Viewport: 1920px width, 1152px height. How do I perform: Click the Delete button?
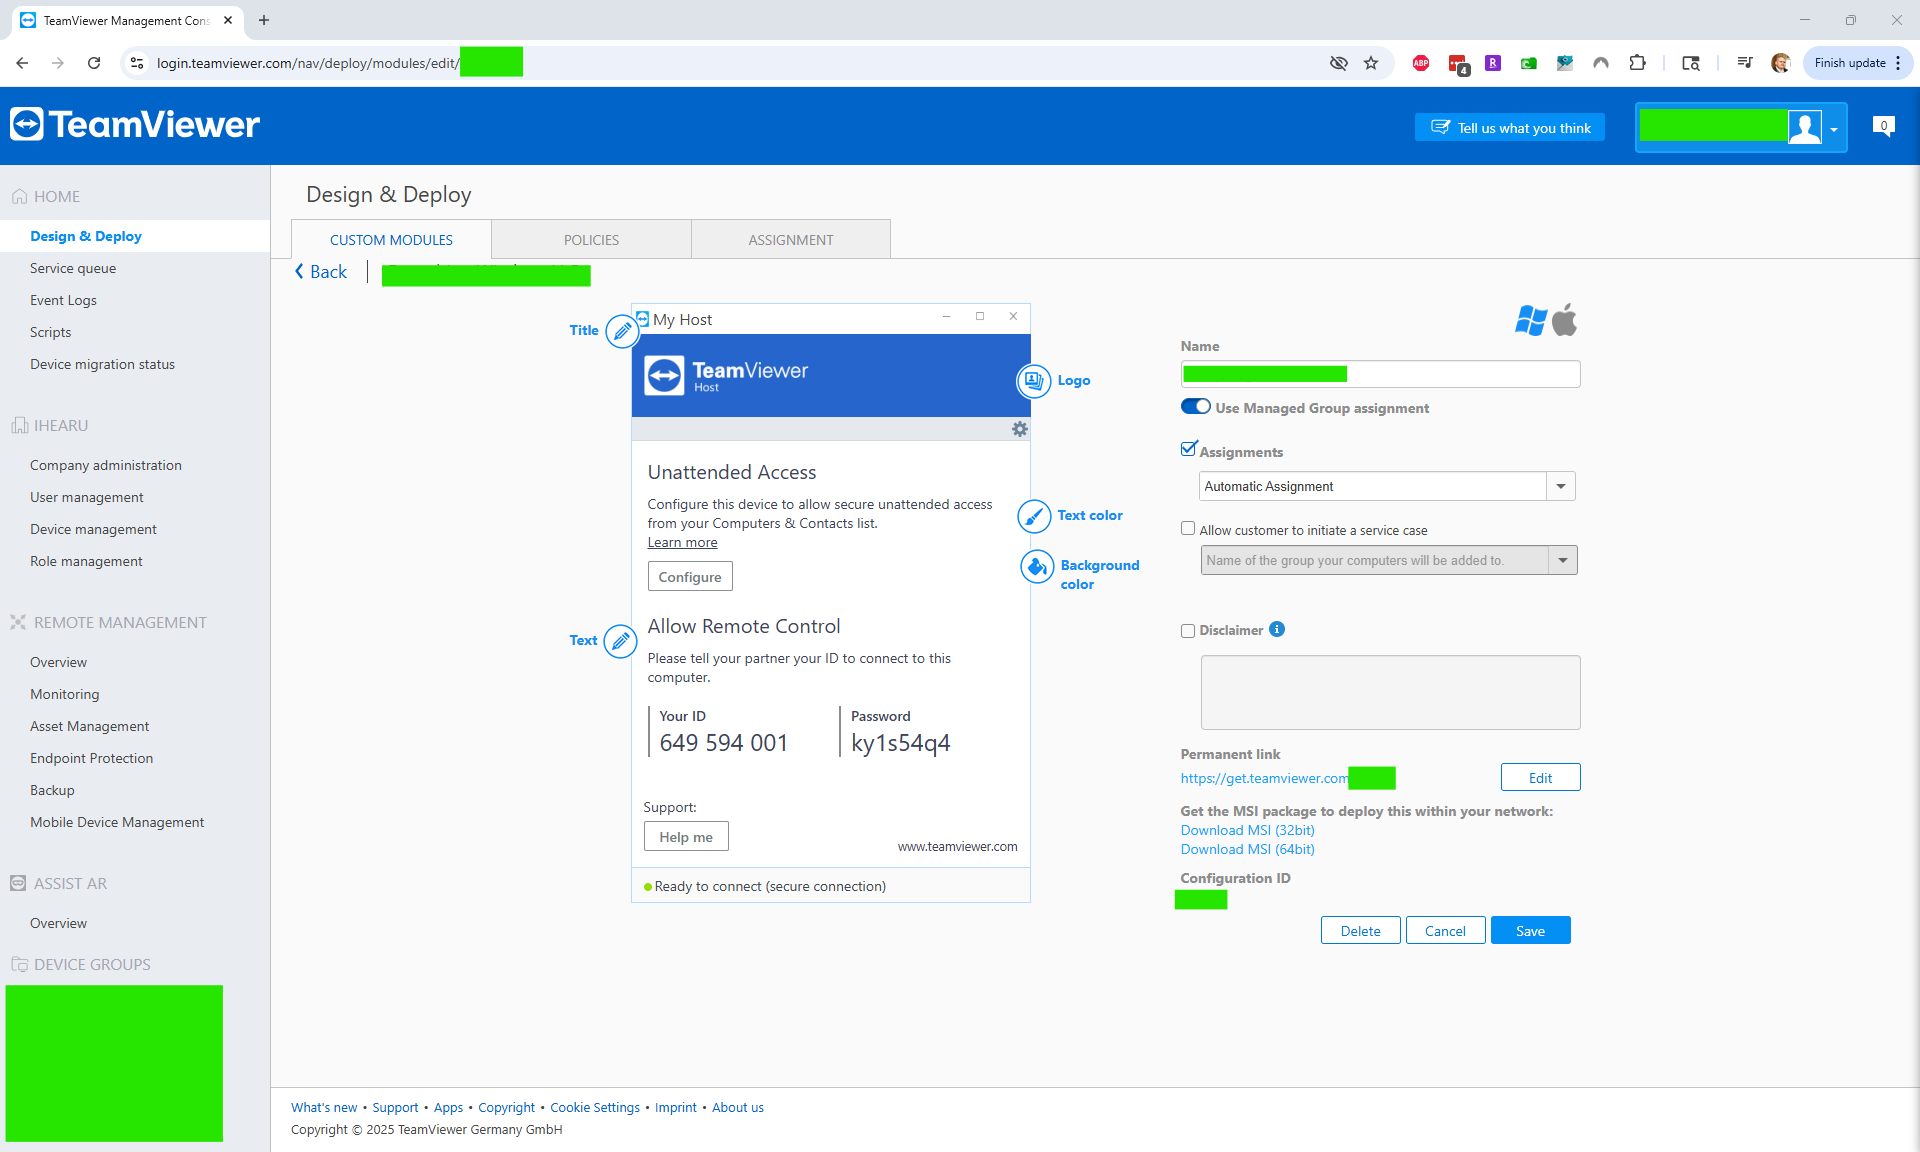coord(1360,931)
